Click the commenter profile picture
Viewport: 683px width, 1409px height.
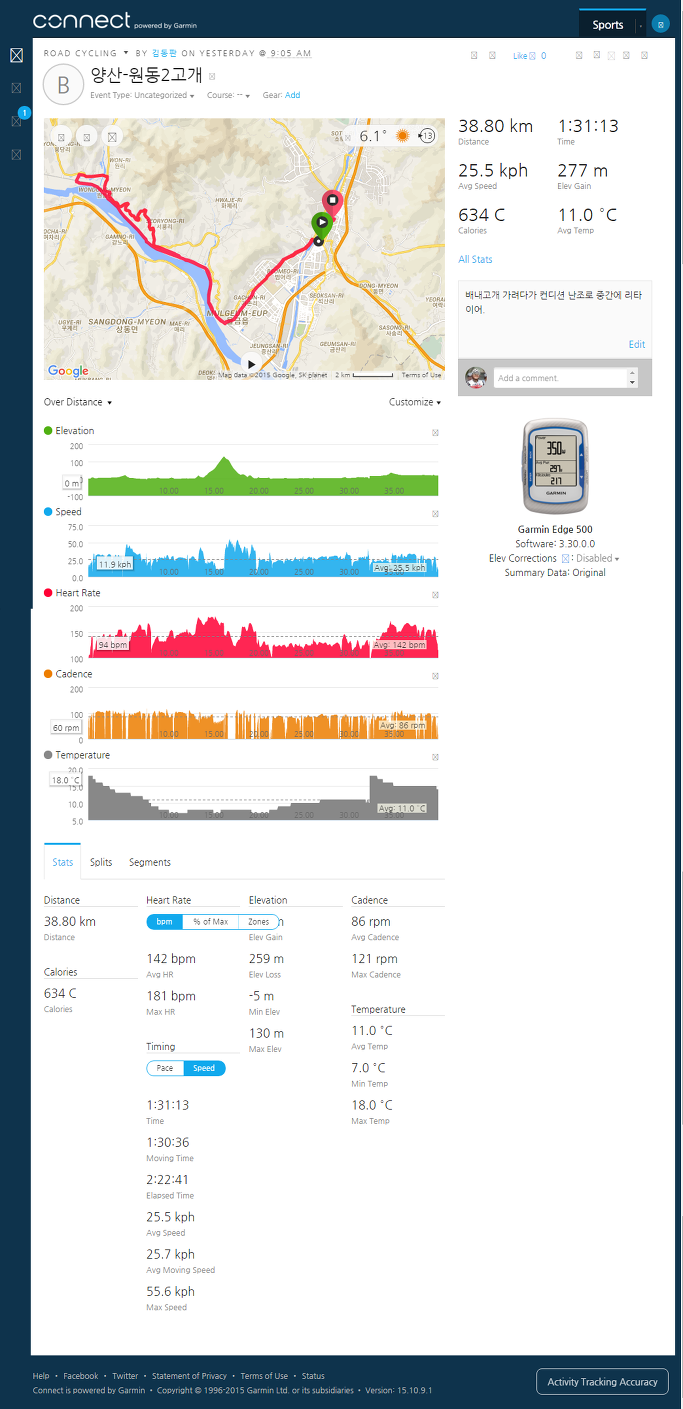(476, 377)
